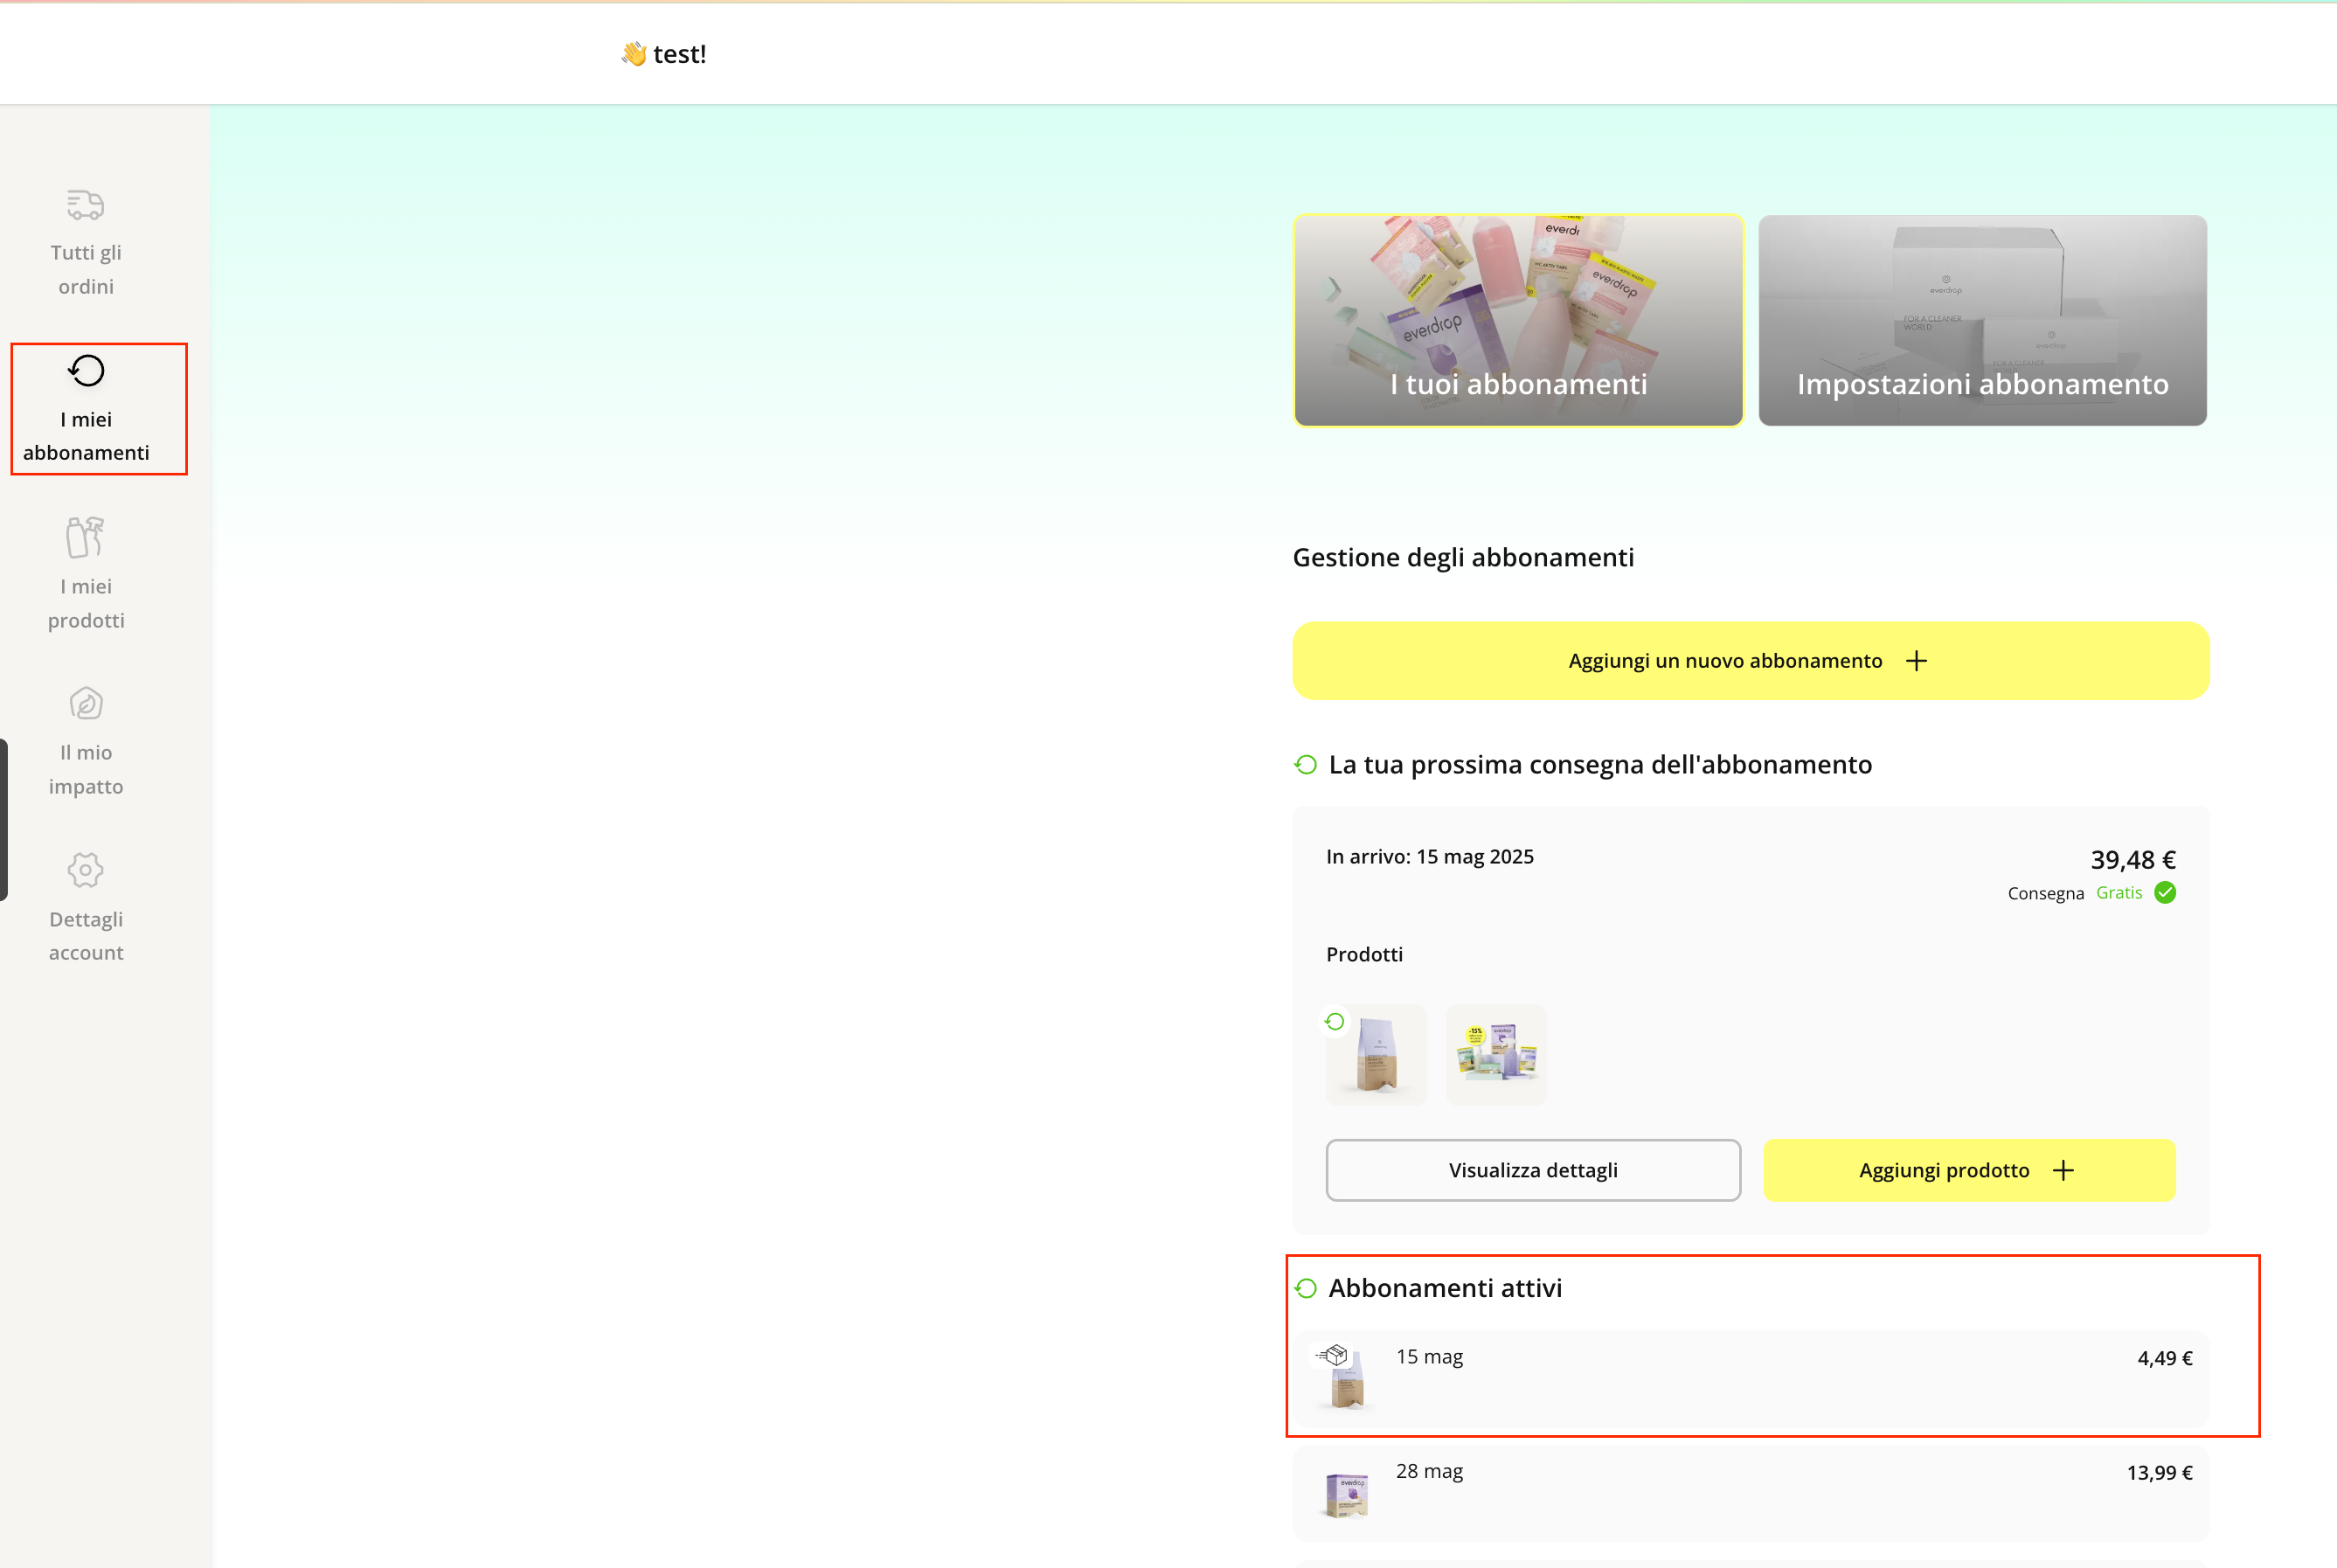Click green refresh icon beside Abbonamenti attivi
2337x1568 pixels.
point(1306,1288)
